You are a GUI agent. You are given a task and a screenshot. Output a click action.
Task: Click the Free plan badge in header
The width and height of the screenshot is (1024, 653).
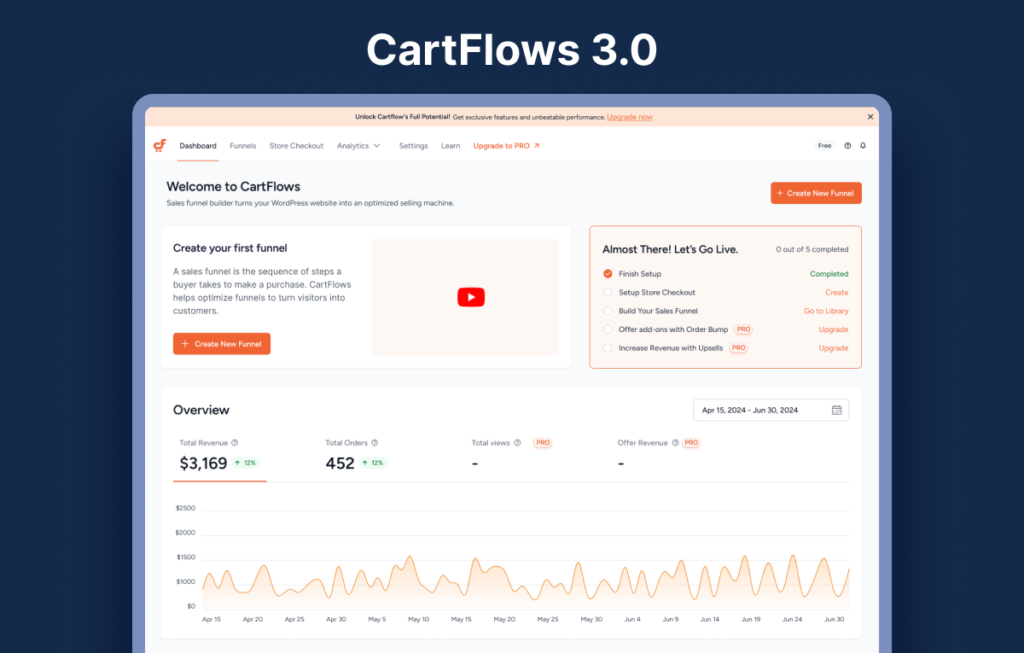pos(825,146)
